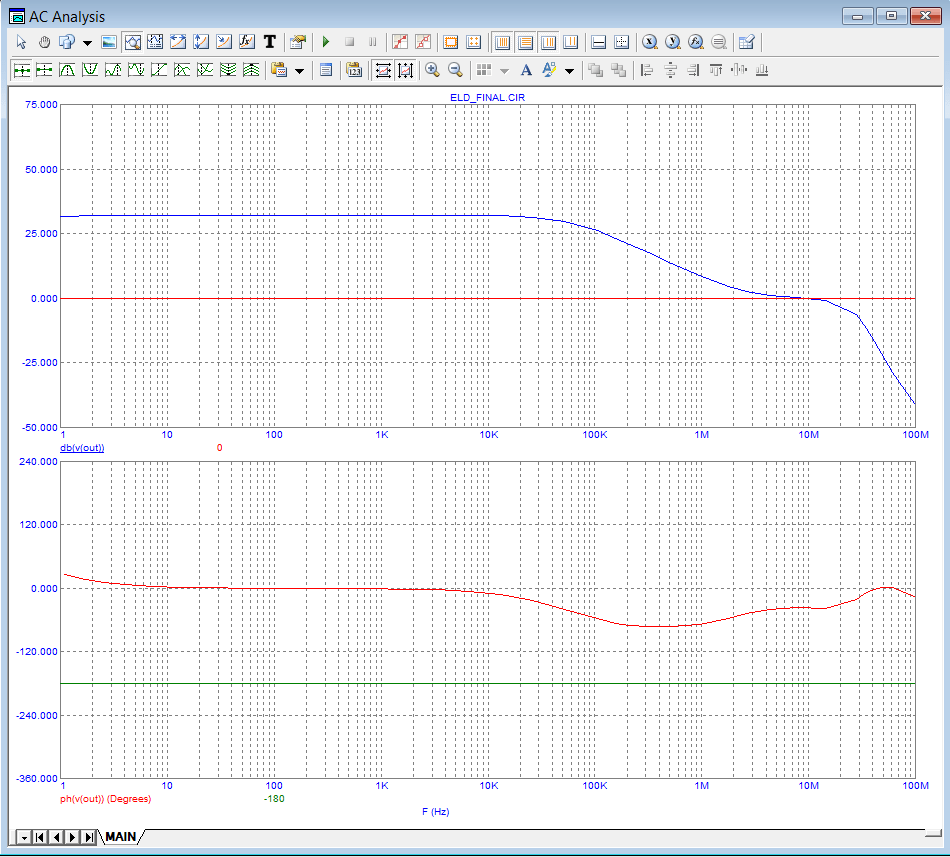The height and width of the screenshot is (857, 950).
Task: Select the second data point cursor mode icon
Action: 44,70
